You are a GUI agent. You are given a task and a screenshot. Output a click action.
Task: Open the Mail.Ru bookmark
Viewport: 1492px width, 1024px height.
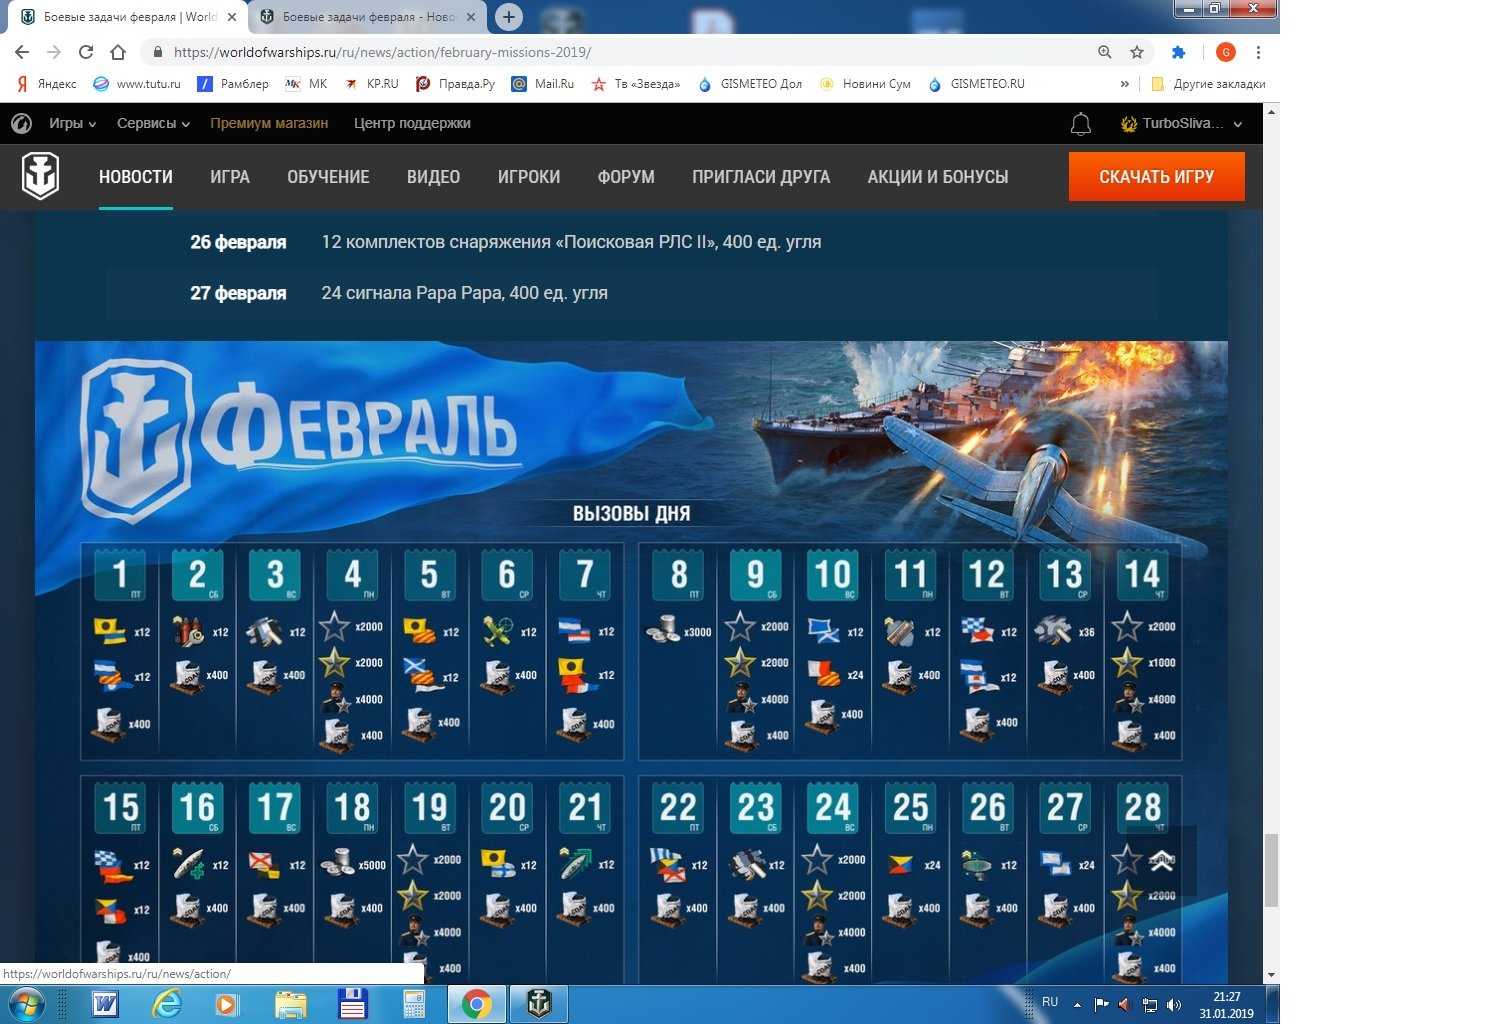point(543,84)
